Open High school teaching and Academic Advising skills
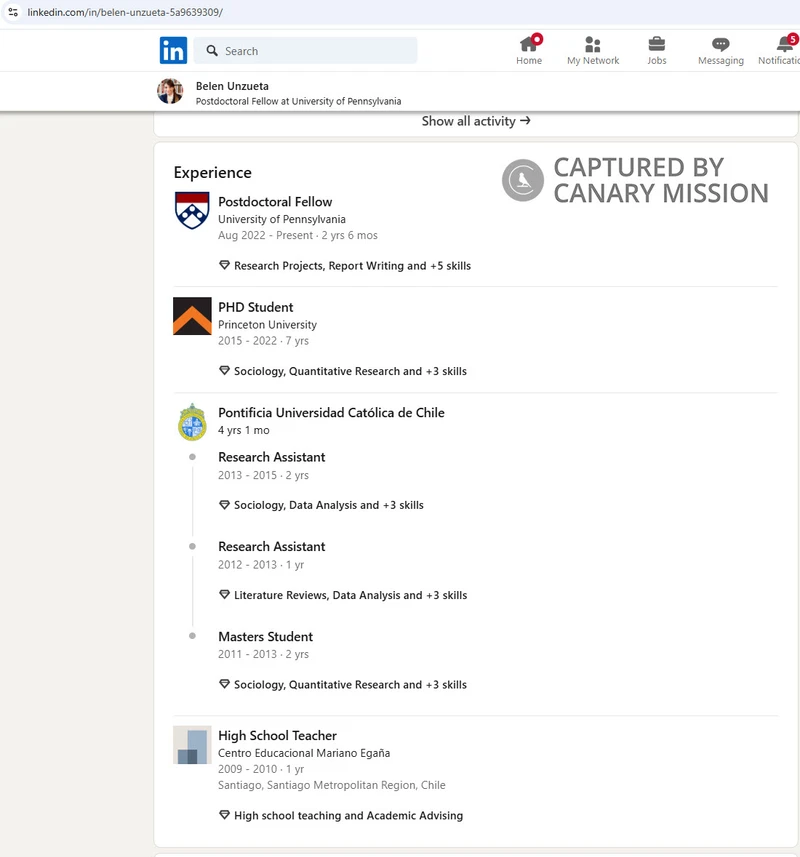Screen dimensions: 800x857 (x=349, y=815)
